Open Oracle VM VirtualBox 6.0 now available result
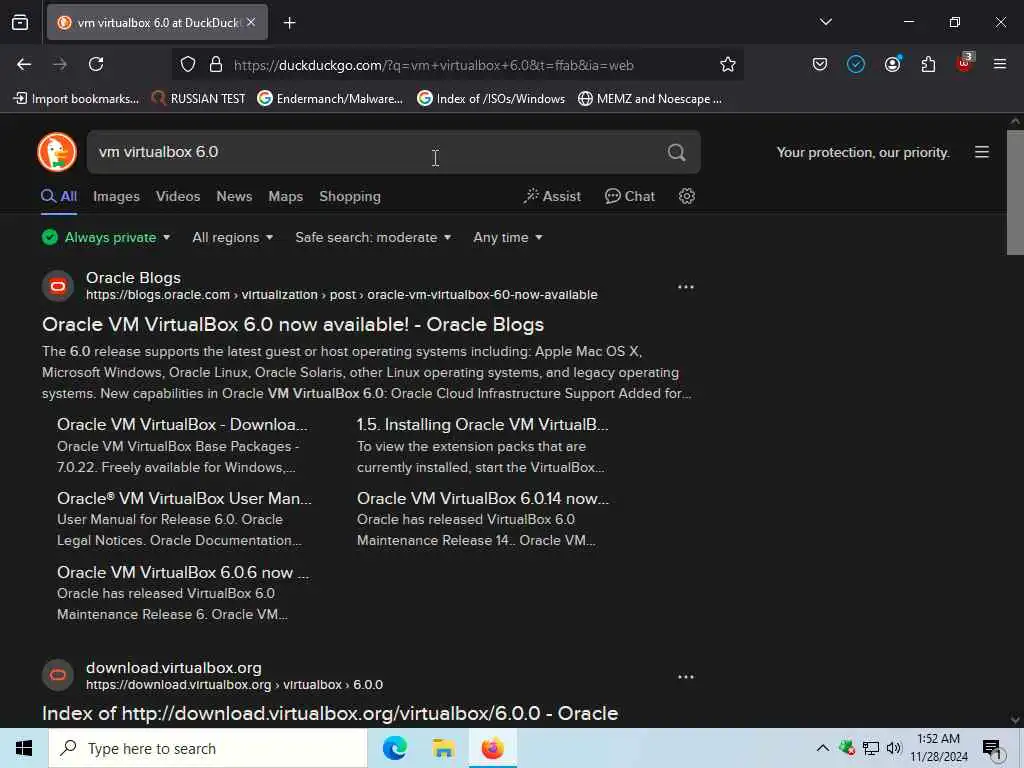 tap(293, 325)
